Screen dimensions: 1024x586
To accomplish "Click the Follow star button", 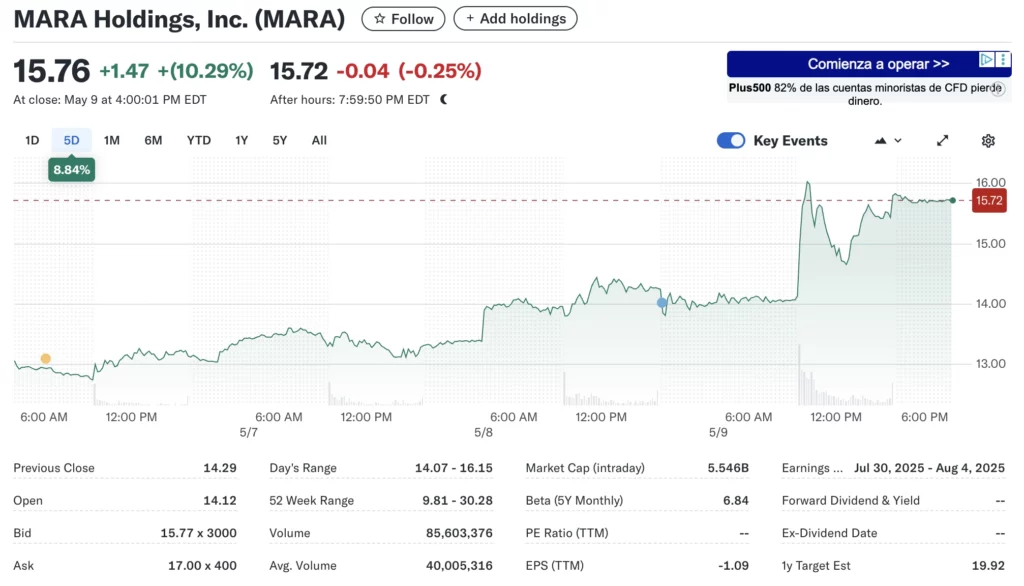I will pyautogui.click(x=403, y=19).
